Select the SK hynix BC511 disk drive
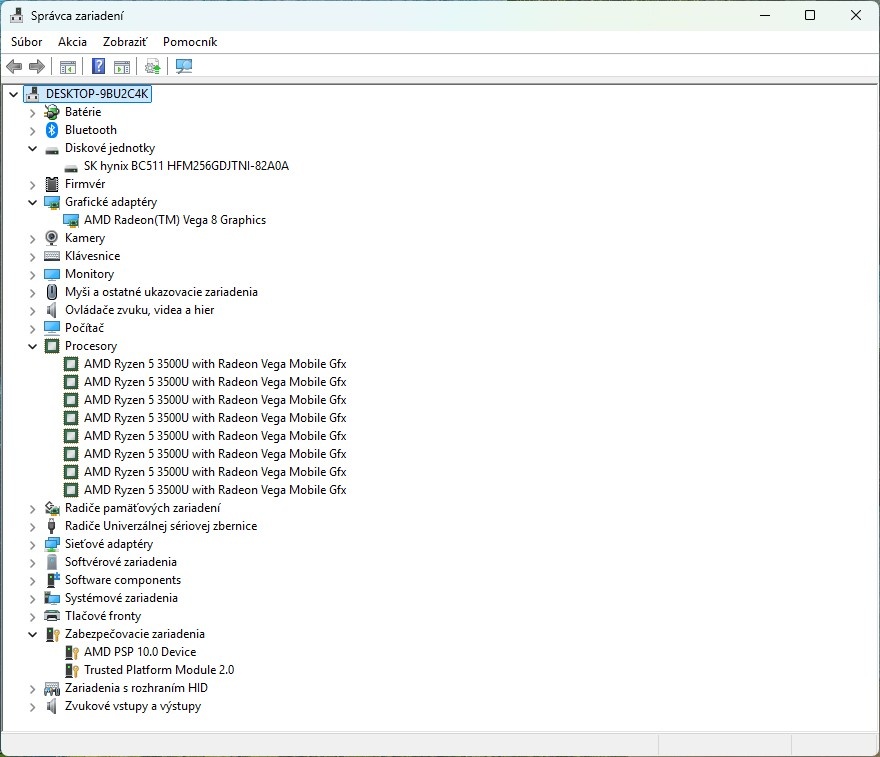The height and width of the screenshot is (757, 880). point(186,166)
